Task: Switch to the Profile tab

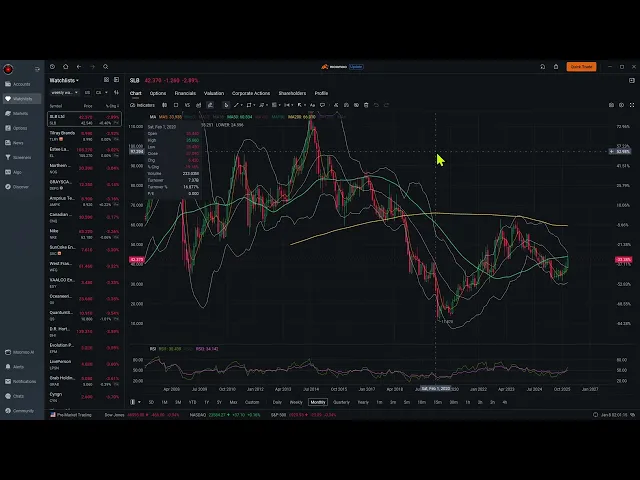Action: (321, 93)
